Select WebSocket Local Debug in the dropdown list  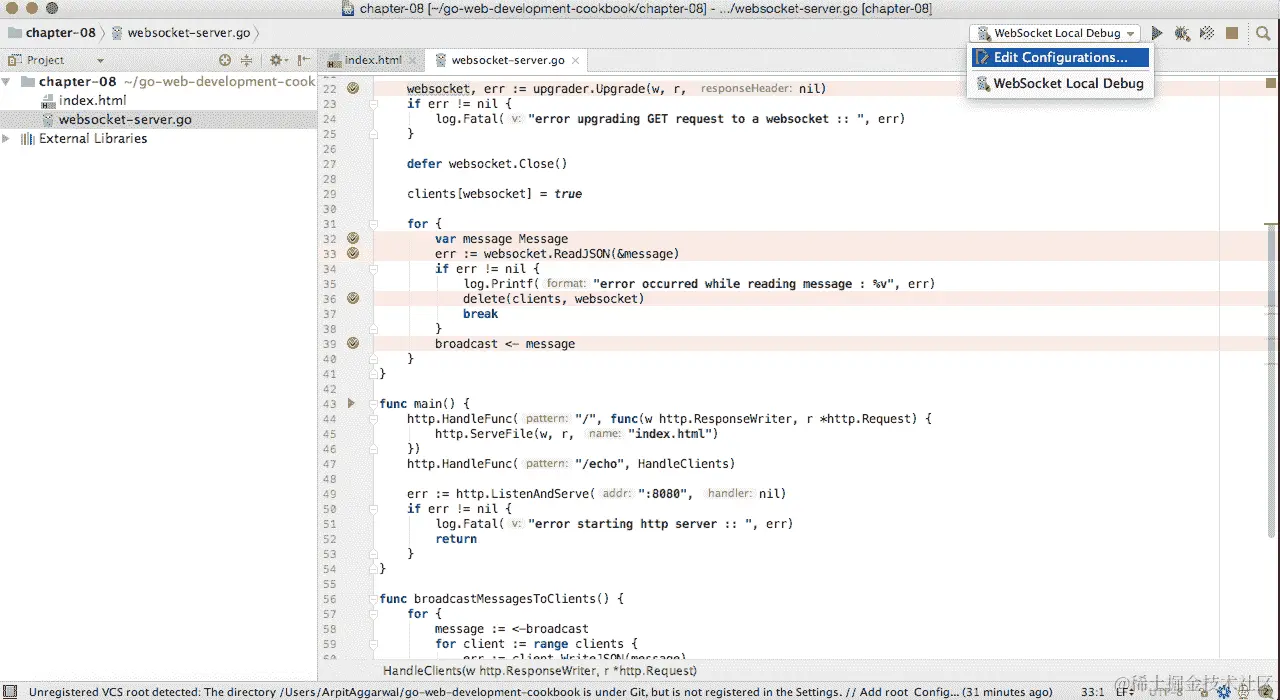(1060, 84)
